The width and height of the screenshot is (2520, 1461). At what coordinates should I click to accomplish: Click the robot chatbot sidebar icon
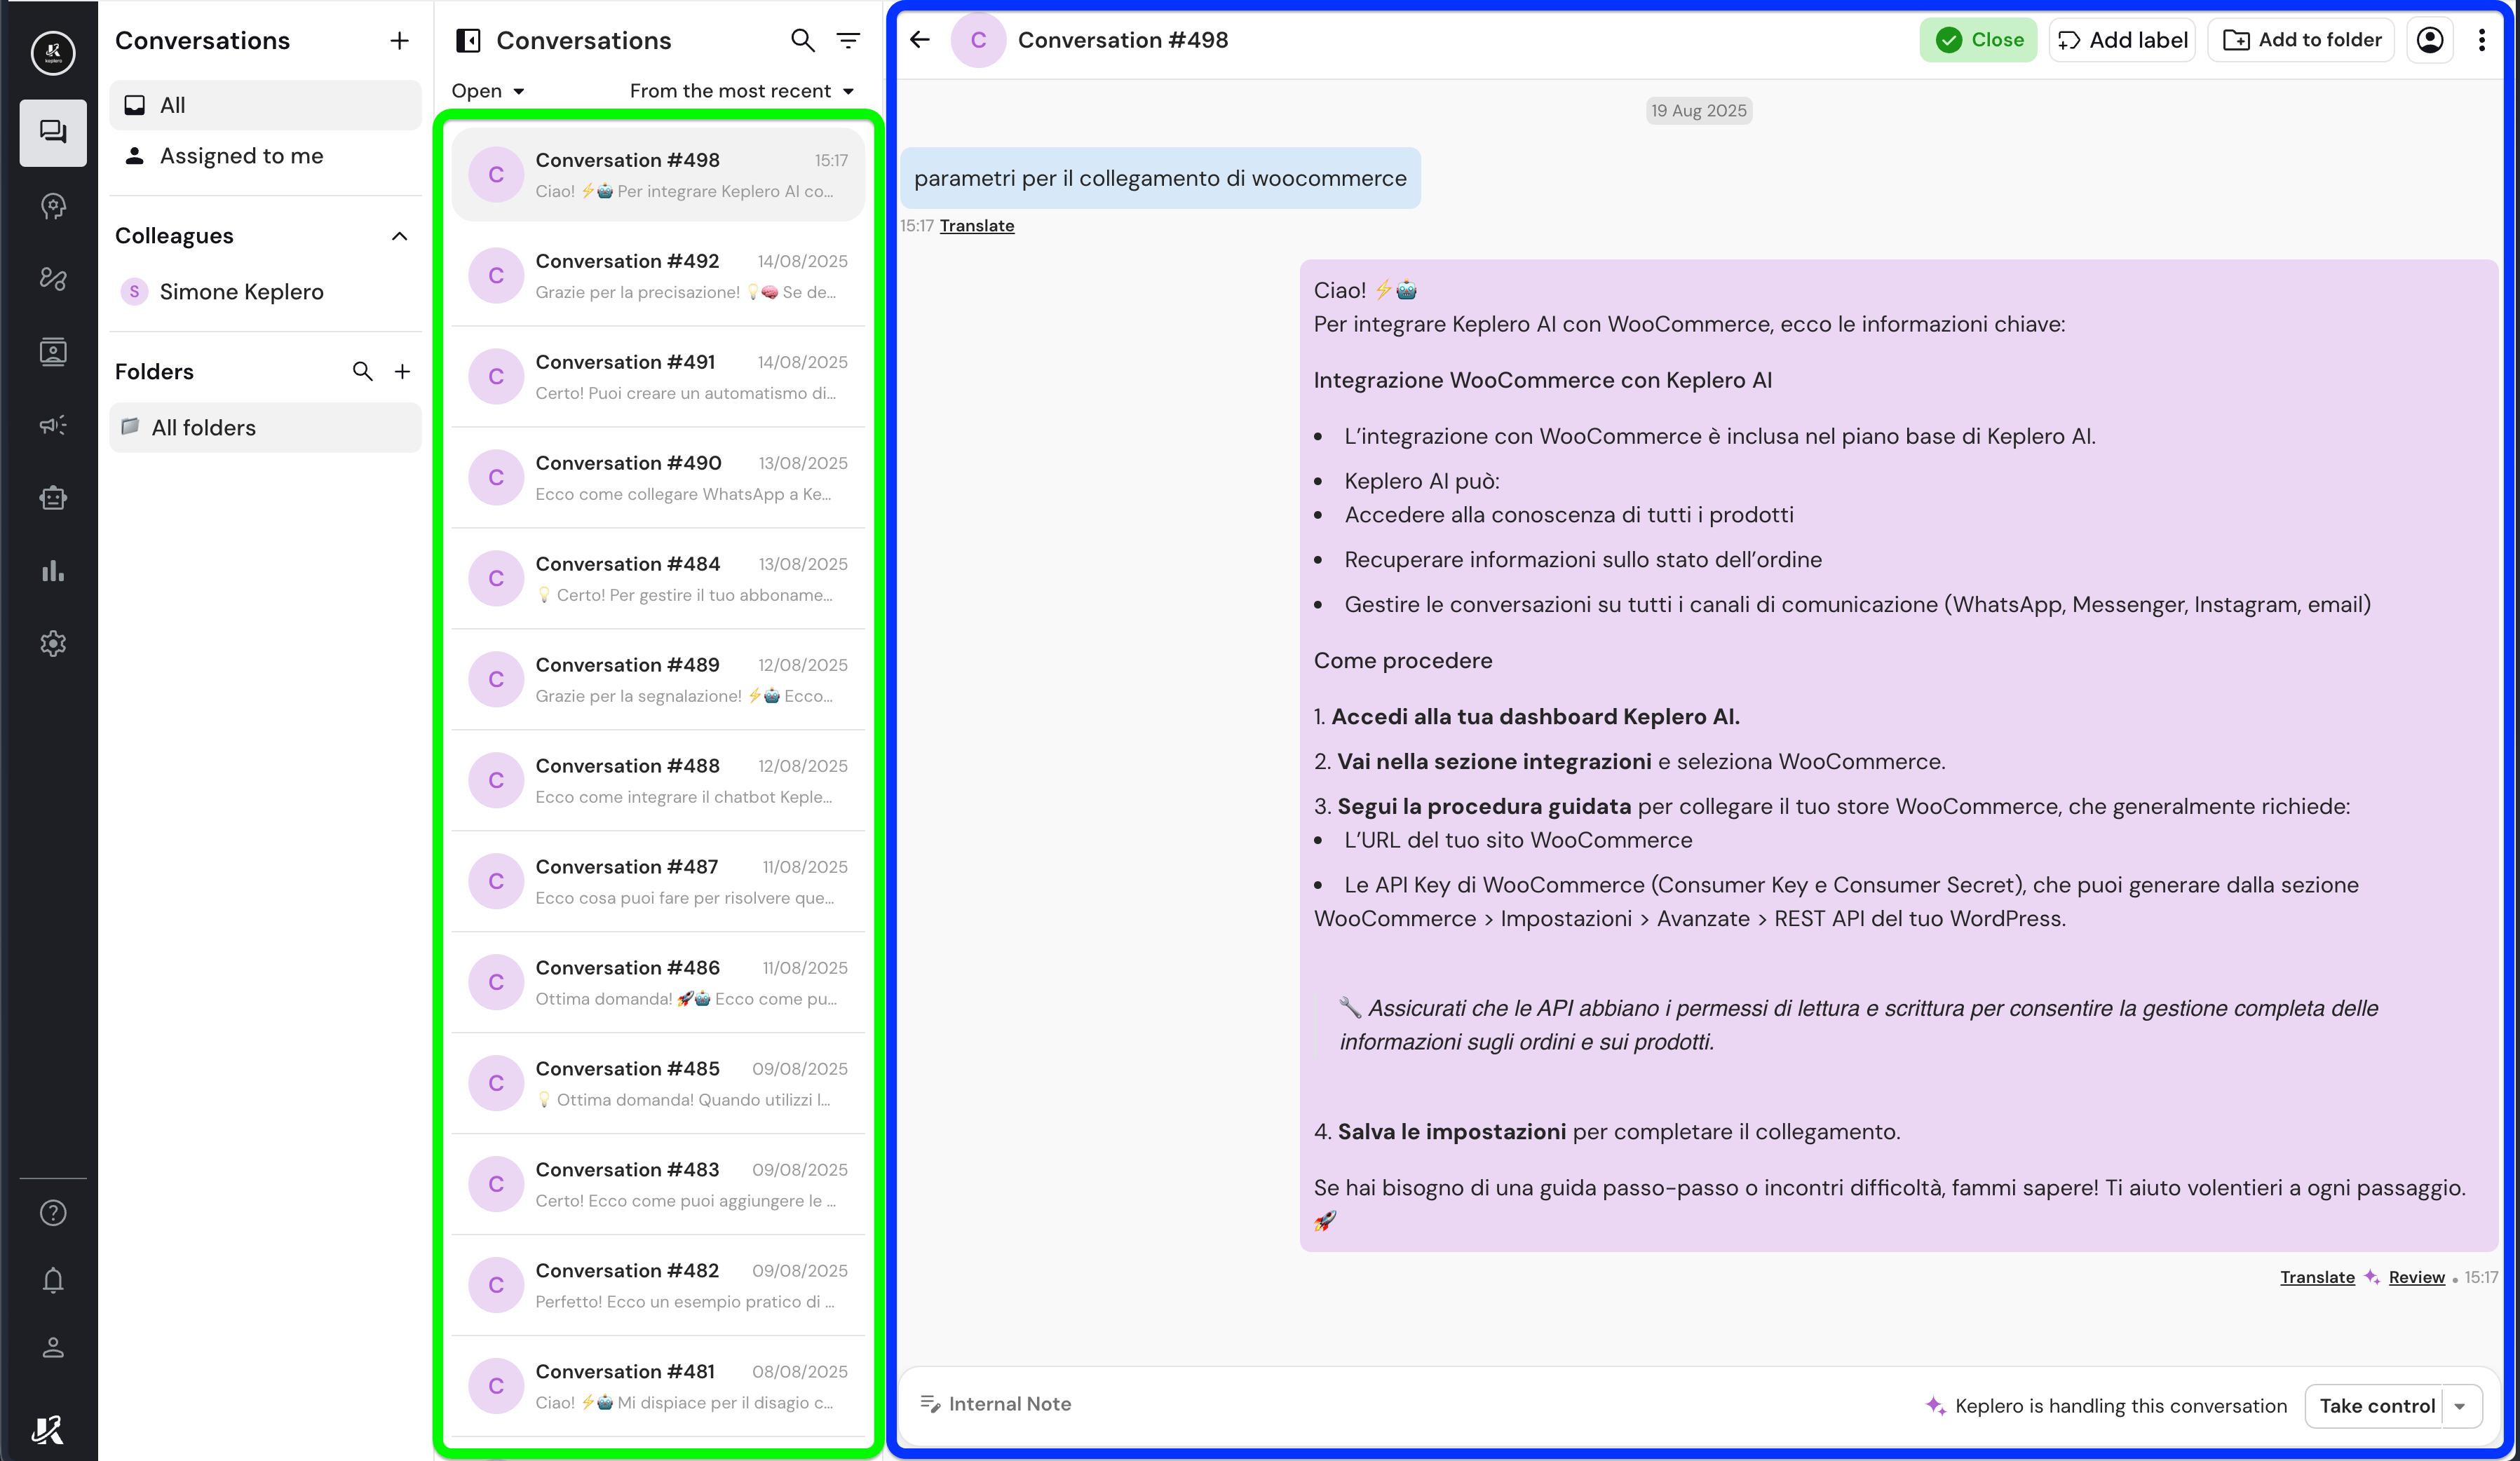(x=53, y=498)
